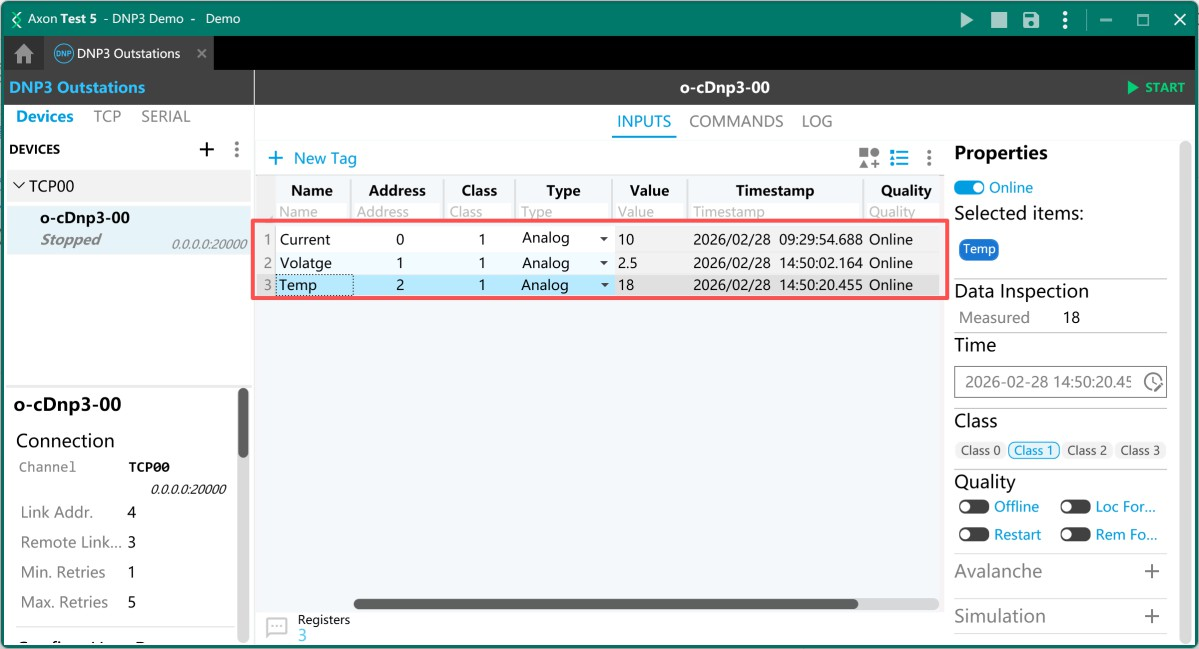
Task: Toggle the Online switch in Properties
Action: coord(969,188)
